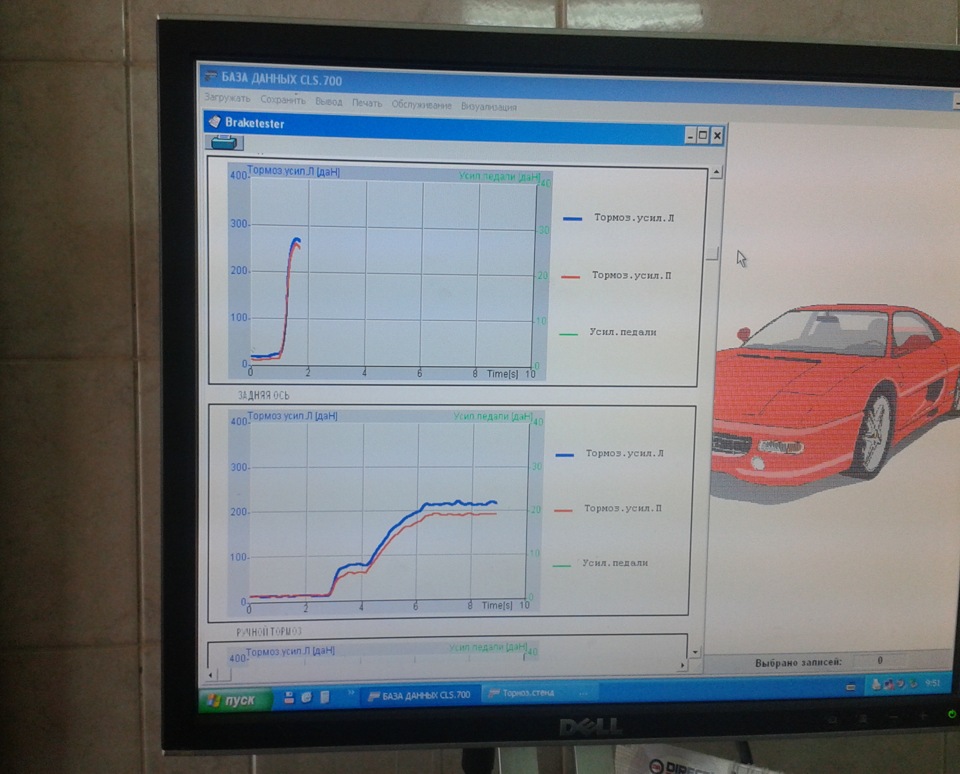Viewport: 960px width, 774px height.
Task: Click the rear-axle chart plot area
Action: [388, 511]
